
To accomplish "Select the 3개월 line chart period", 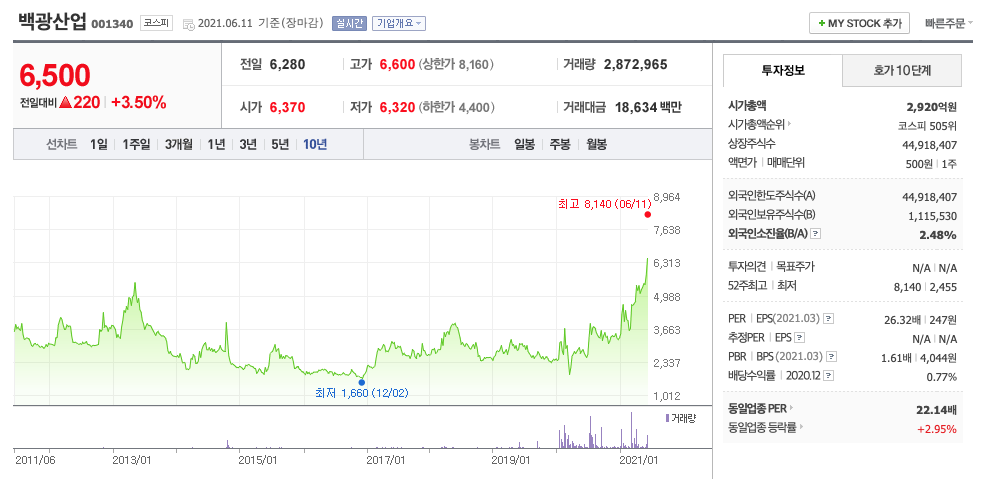I will coord(179,145).
